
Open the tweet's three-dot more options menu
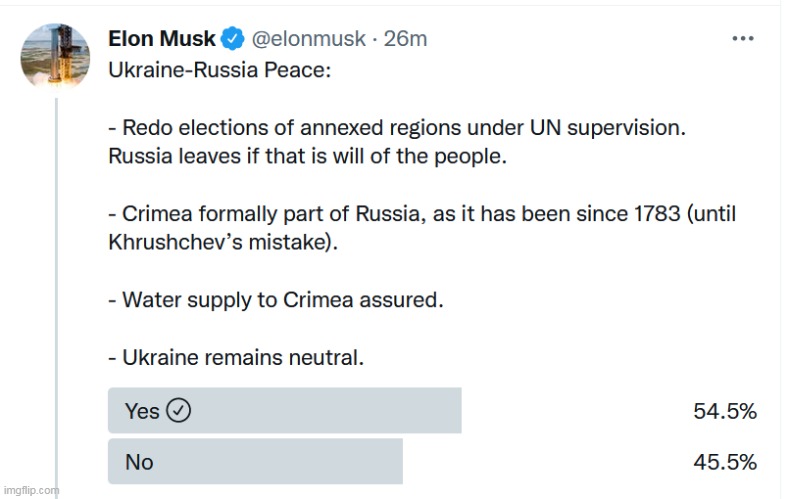(743, 38)
